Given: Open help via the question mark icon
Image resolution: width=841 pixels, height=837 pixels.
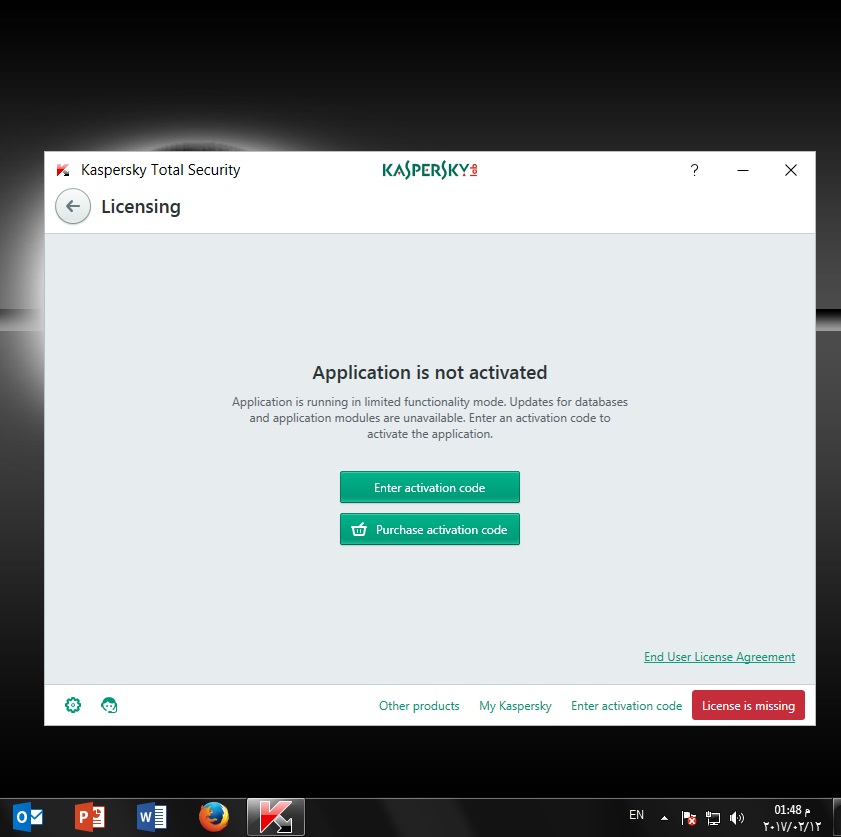Looking at the screenshot, I should tap(695, 170).
